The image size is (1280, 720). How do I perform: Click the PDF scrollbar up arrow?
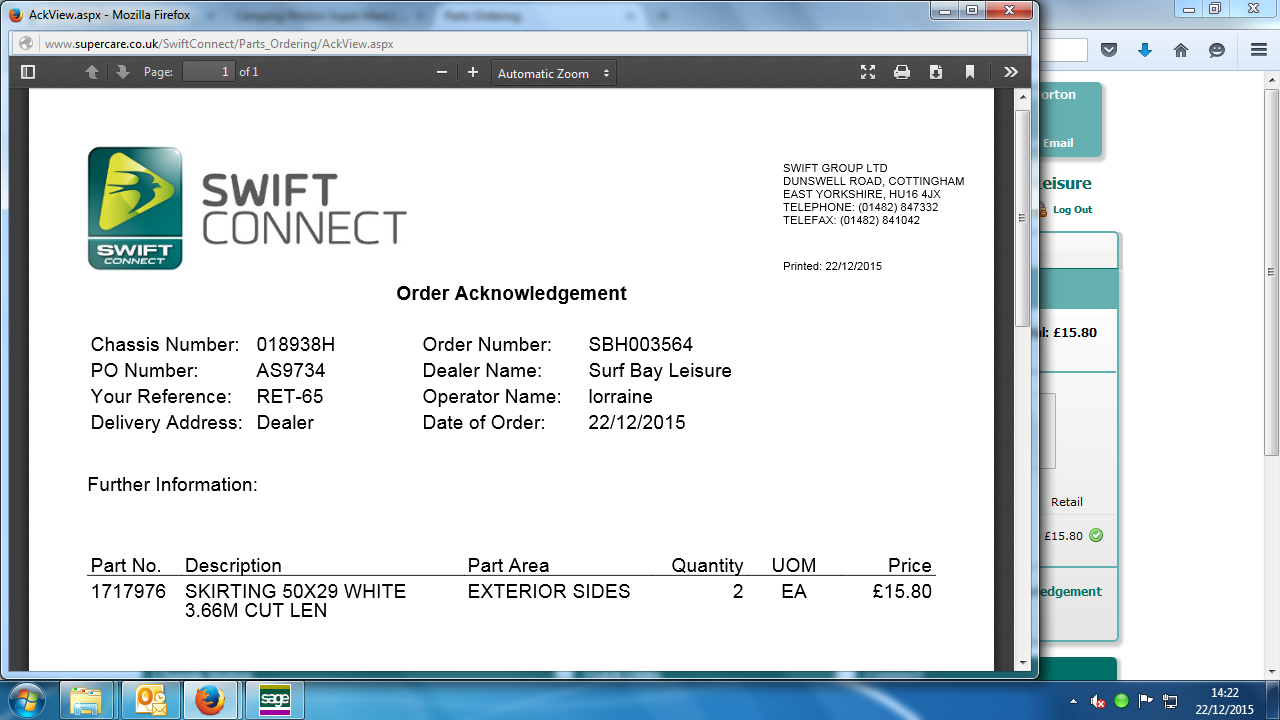pos(1022,97)
